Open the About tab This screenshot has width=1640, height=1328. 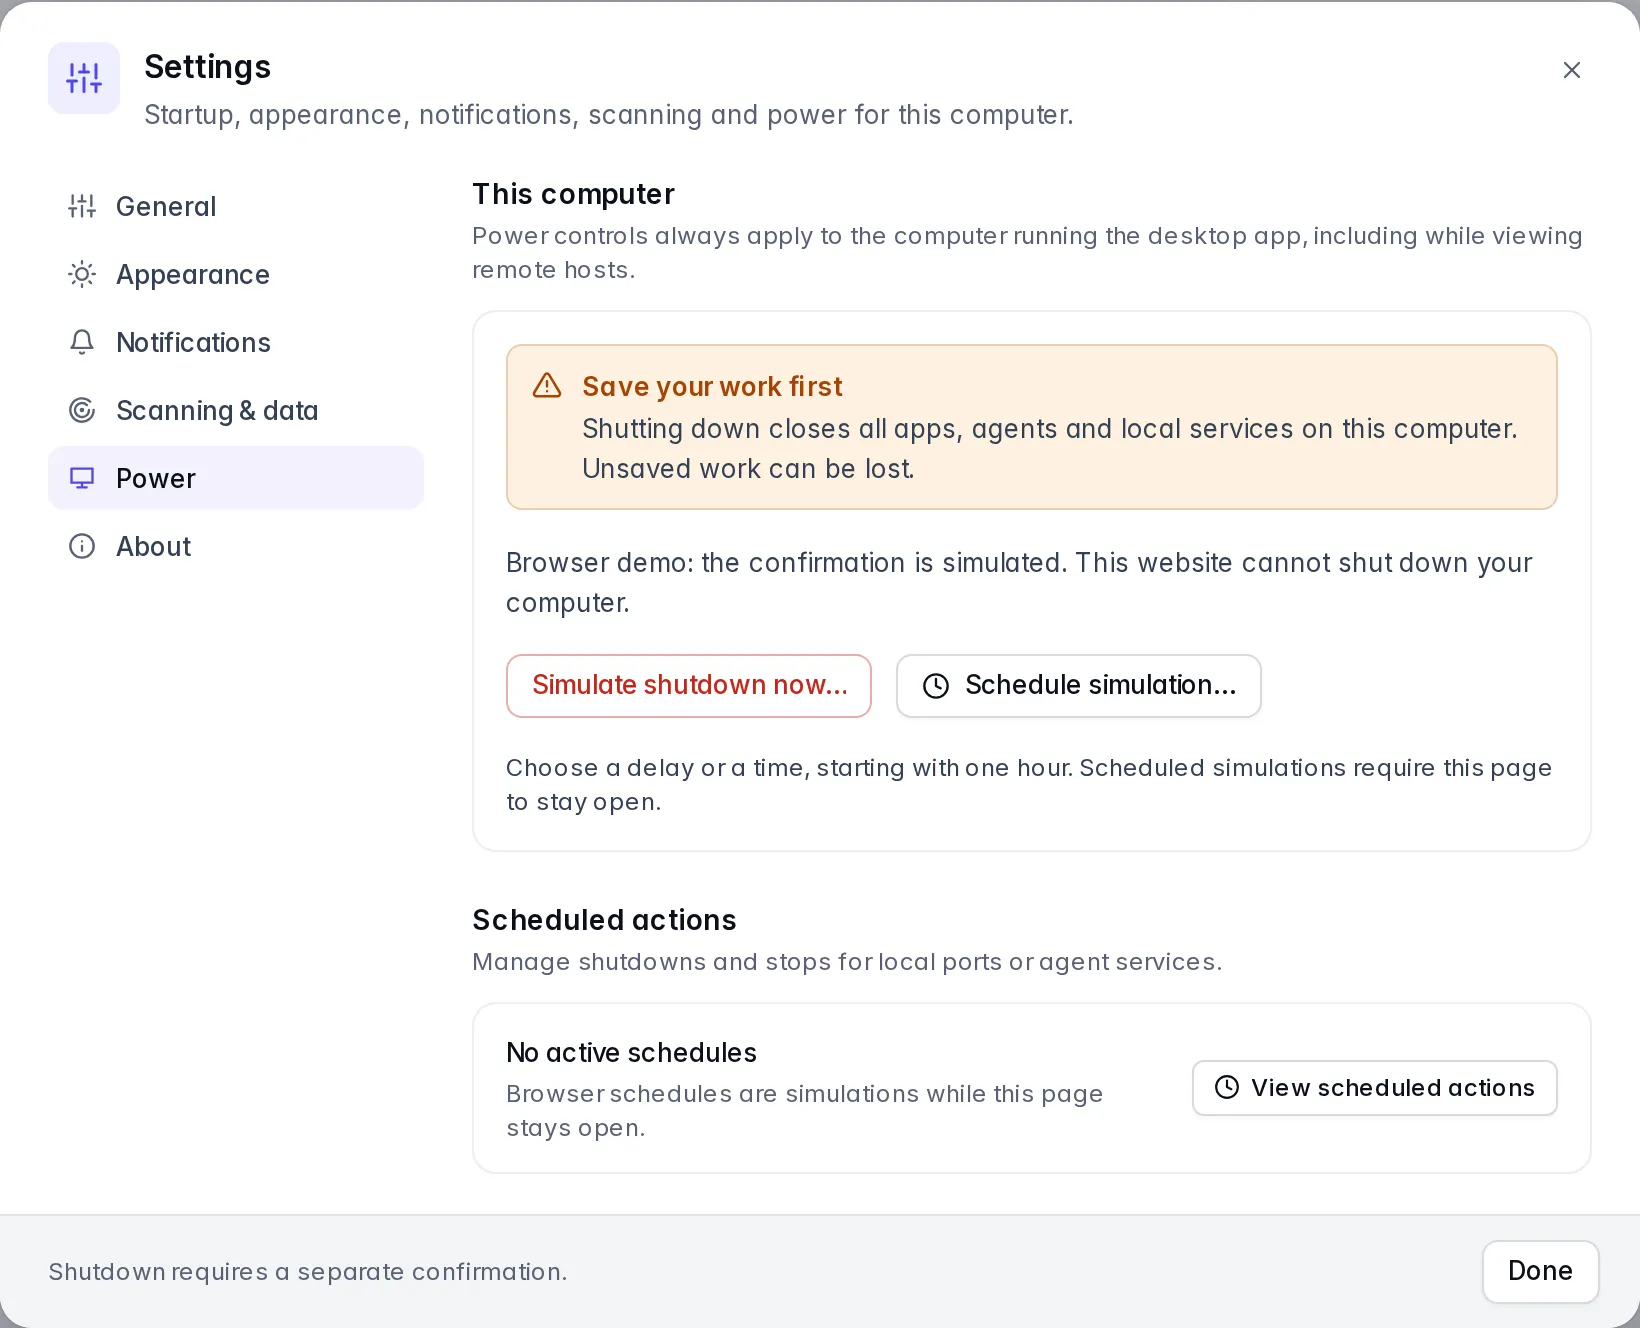pyautogui.click(x=236, y=546)
